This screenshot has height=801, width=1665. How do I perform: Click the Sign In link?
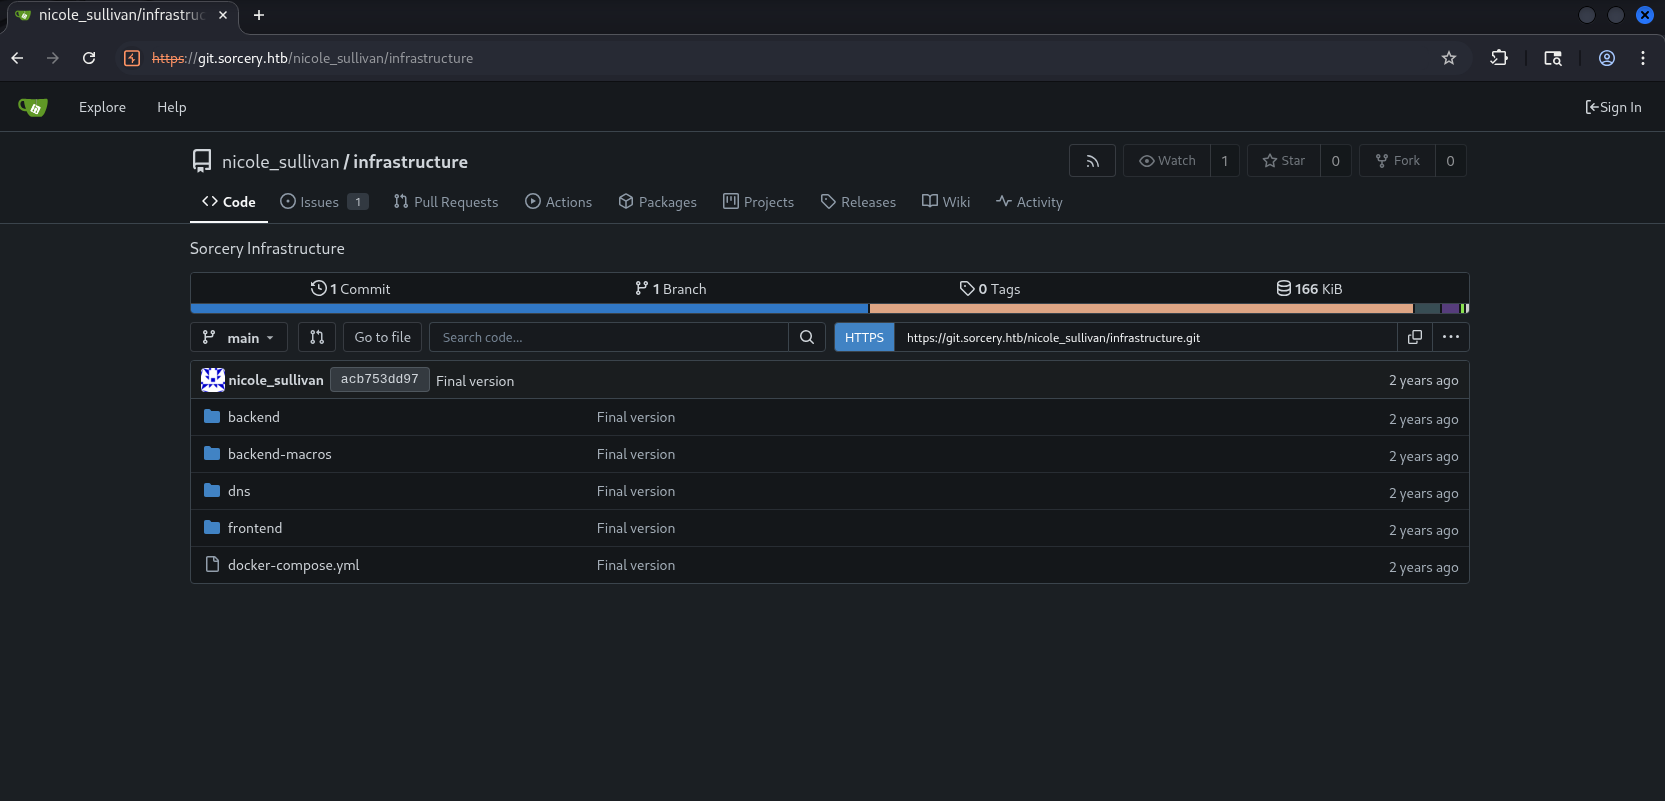[1613, 107]
